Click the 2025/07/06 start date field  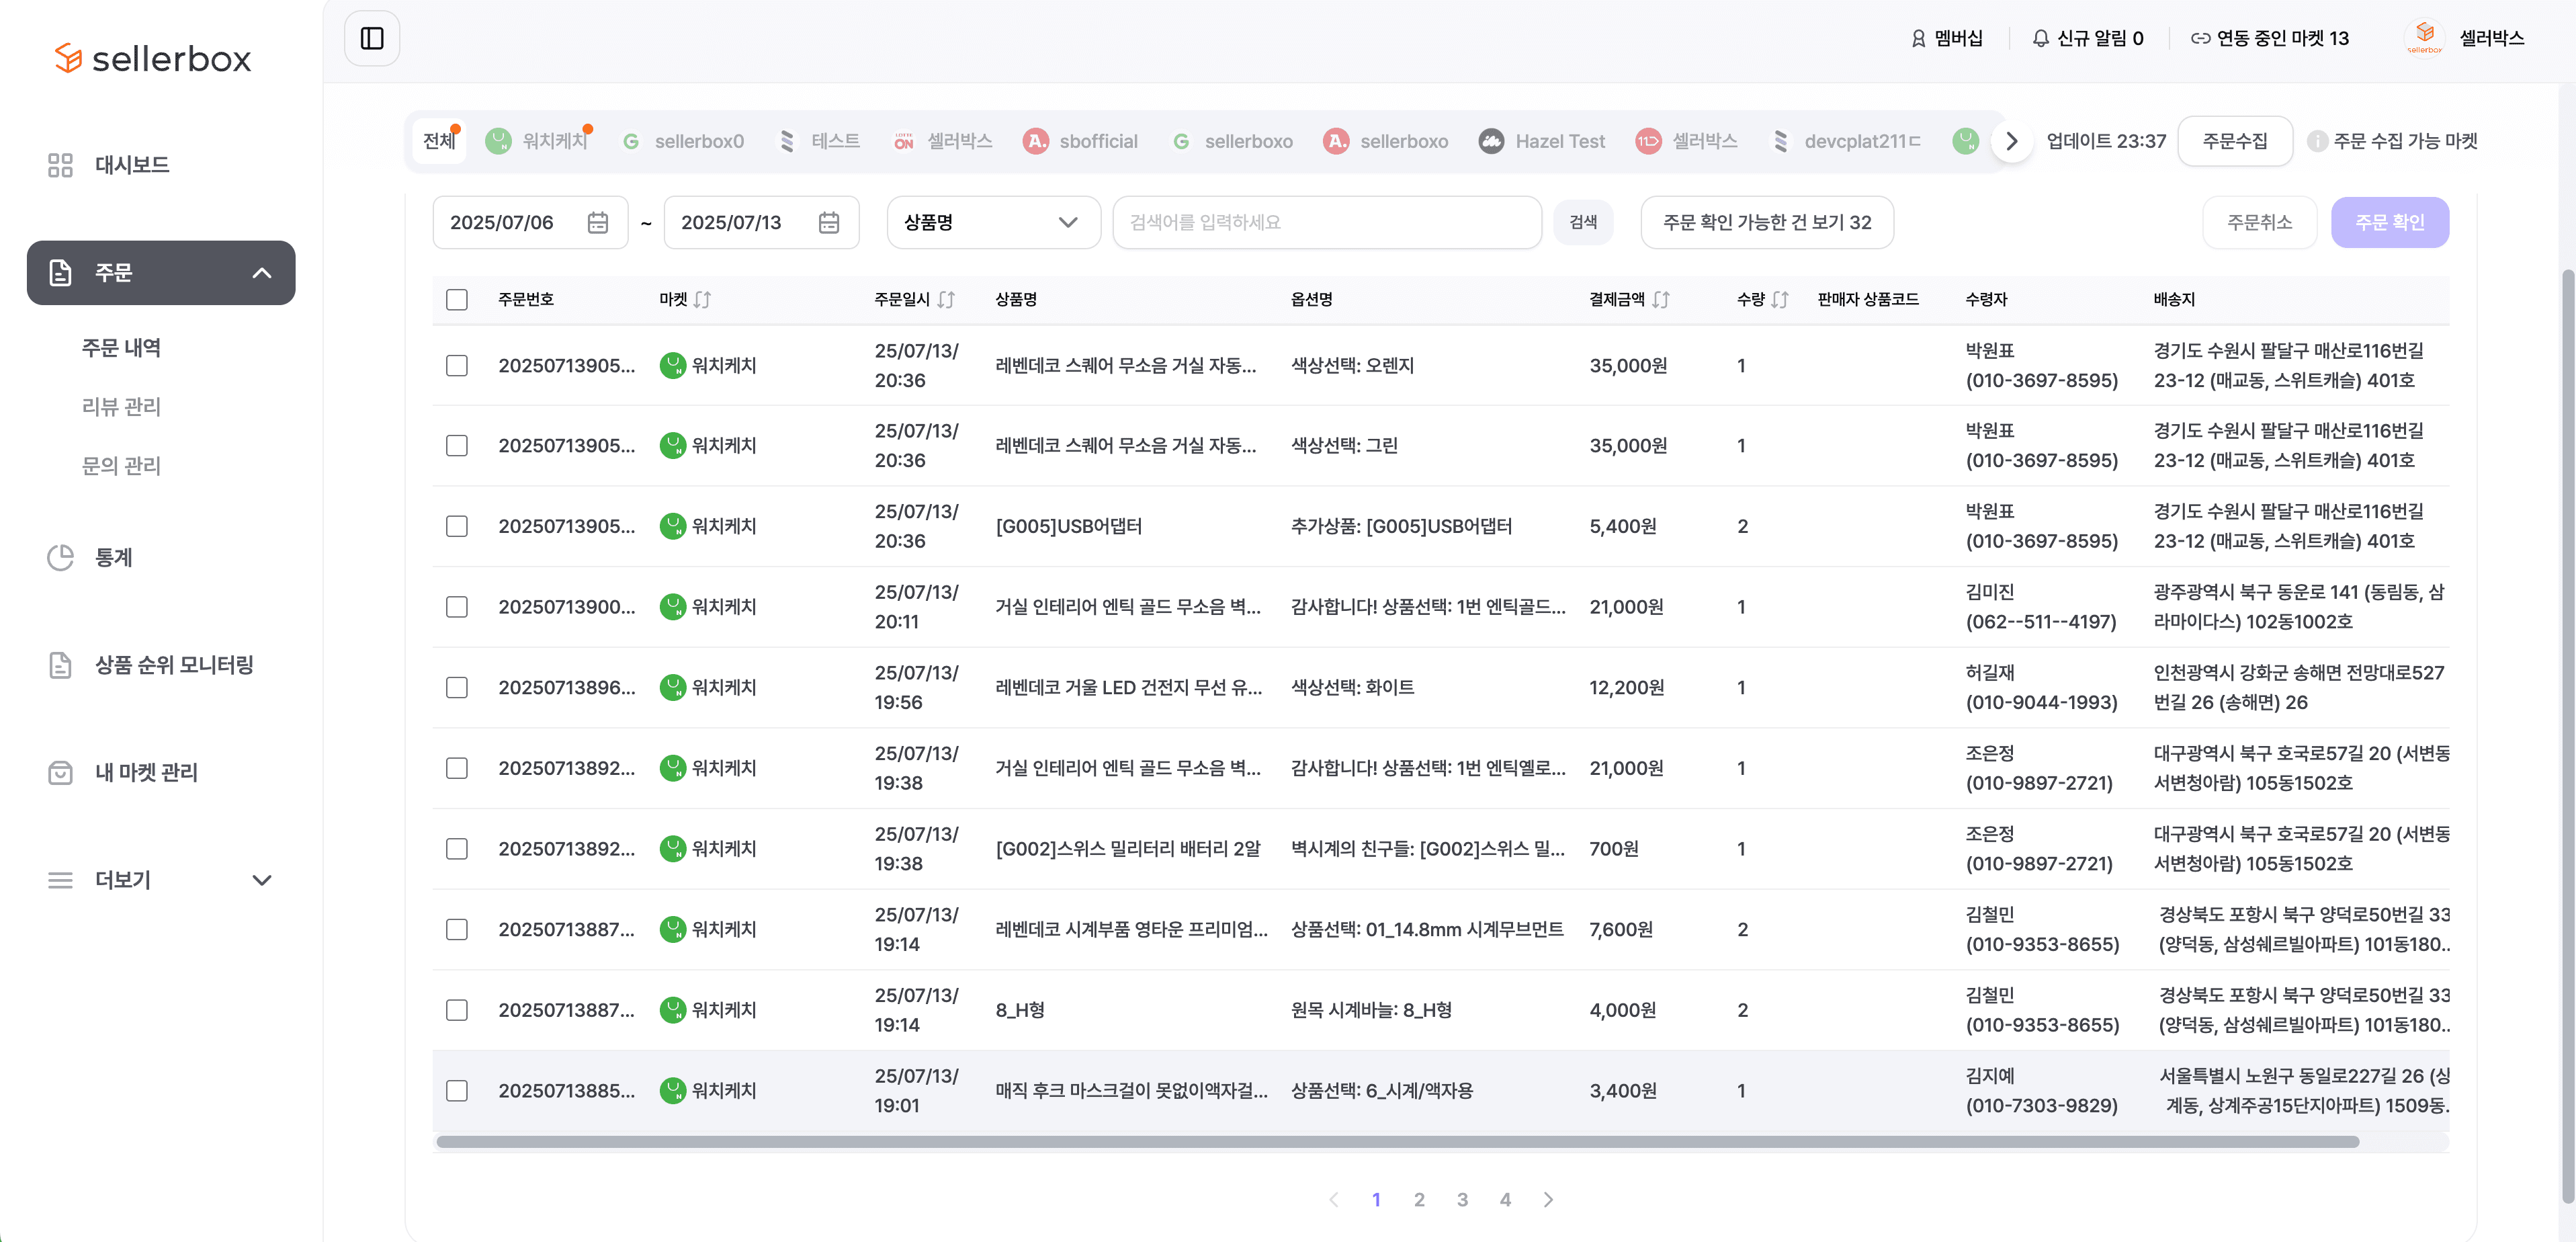click(x=530, y=222)
